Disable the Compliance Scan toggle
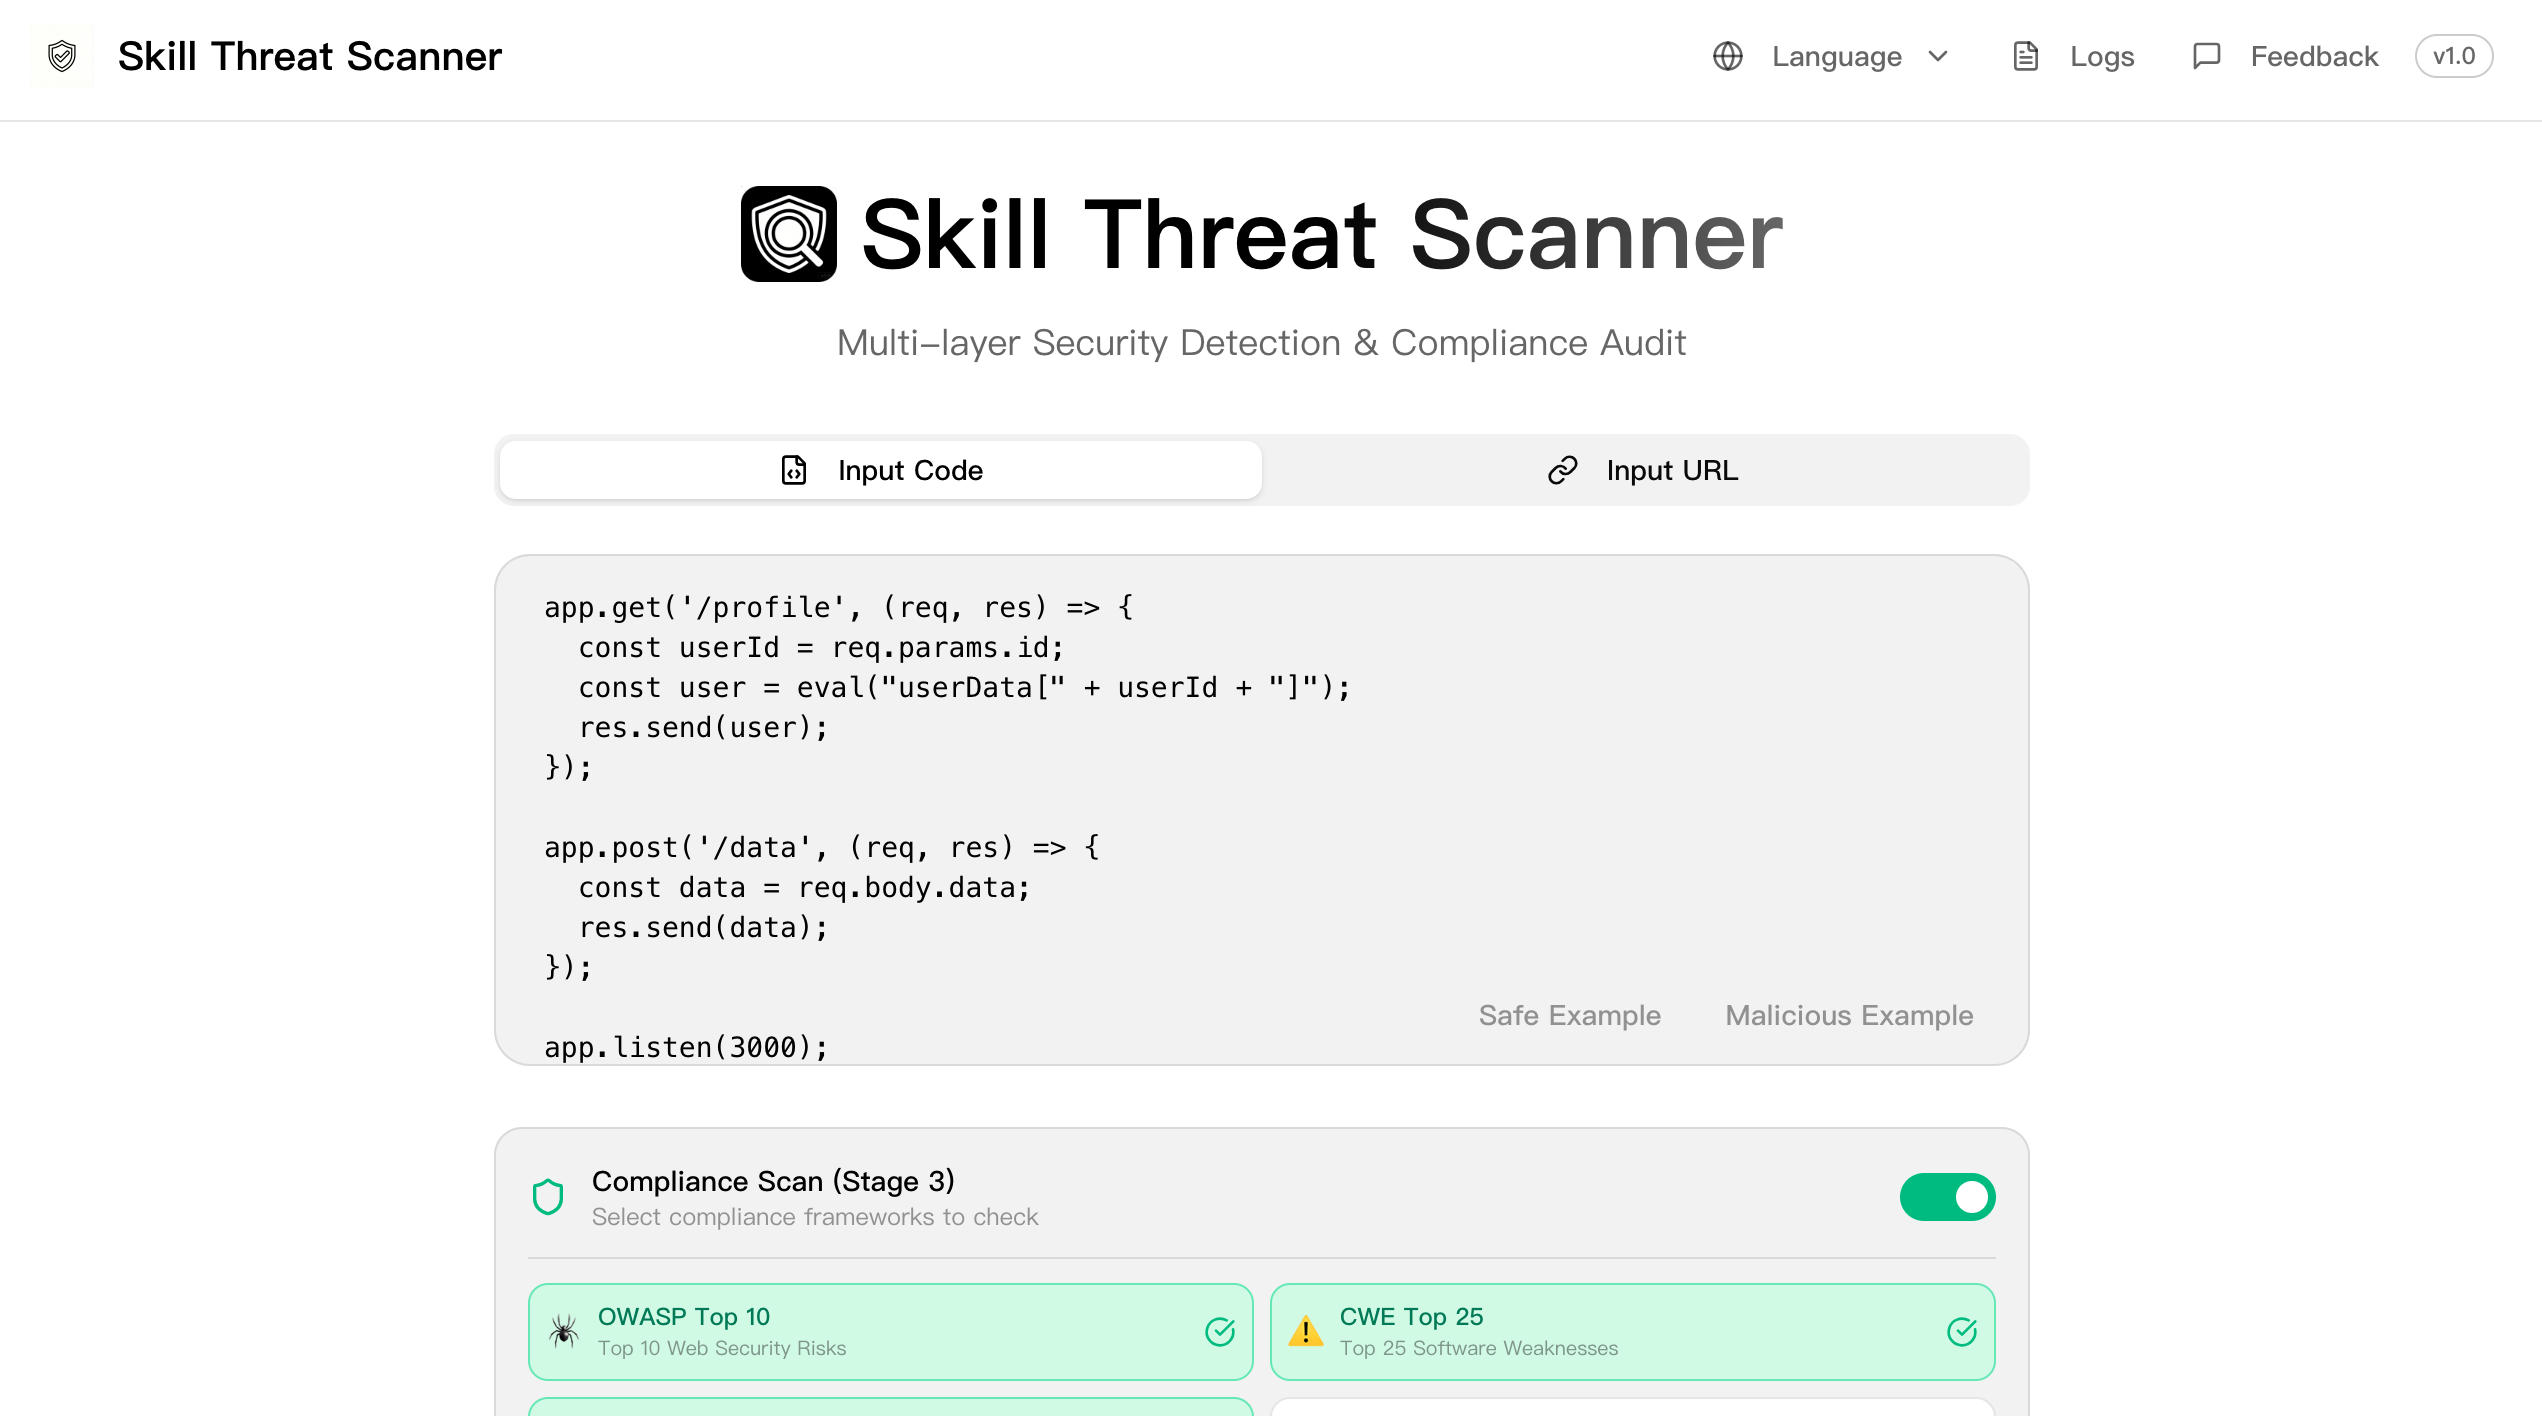 point(1947,1196)
